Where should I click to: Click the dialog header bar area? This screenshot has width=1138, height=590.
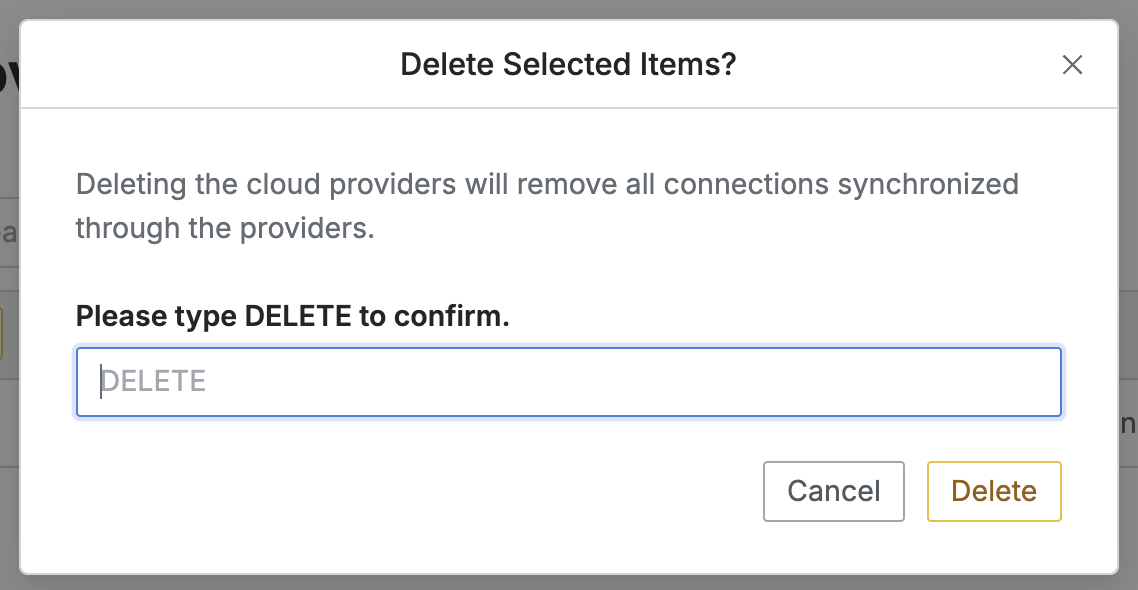coord(250,65)
